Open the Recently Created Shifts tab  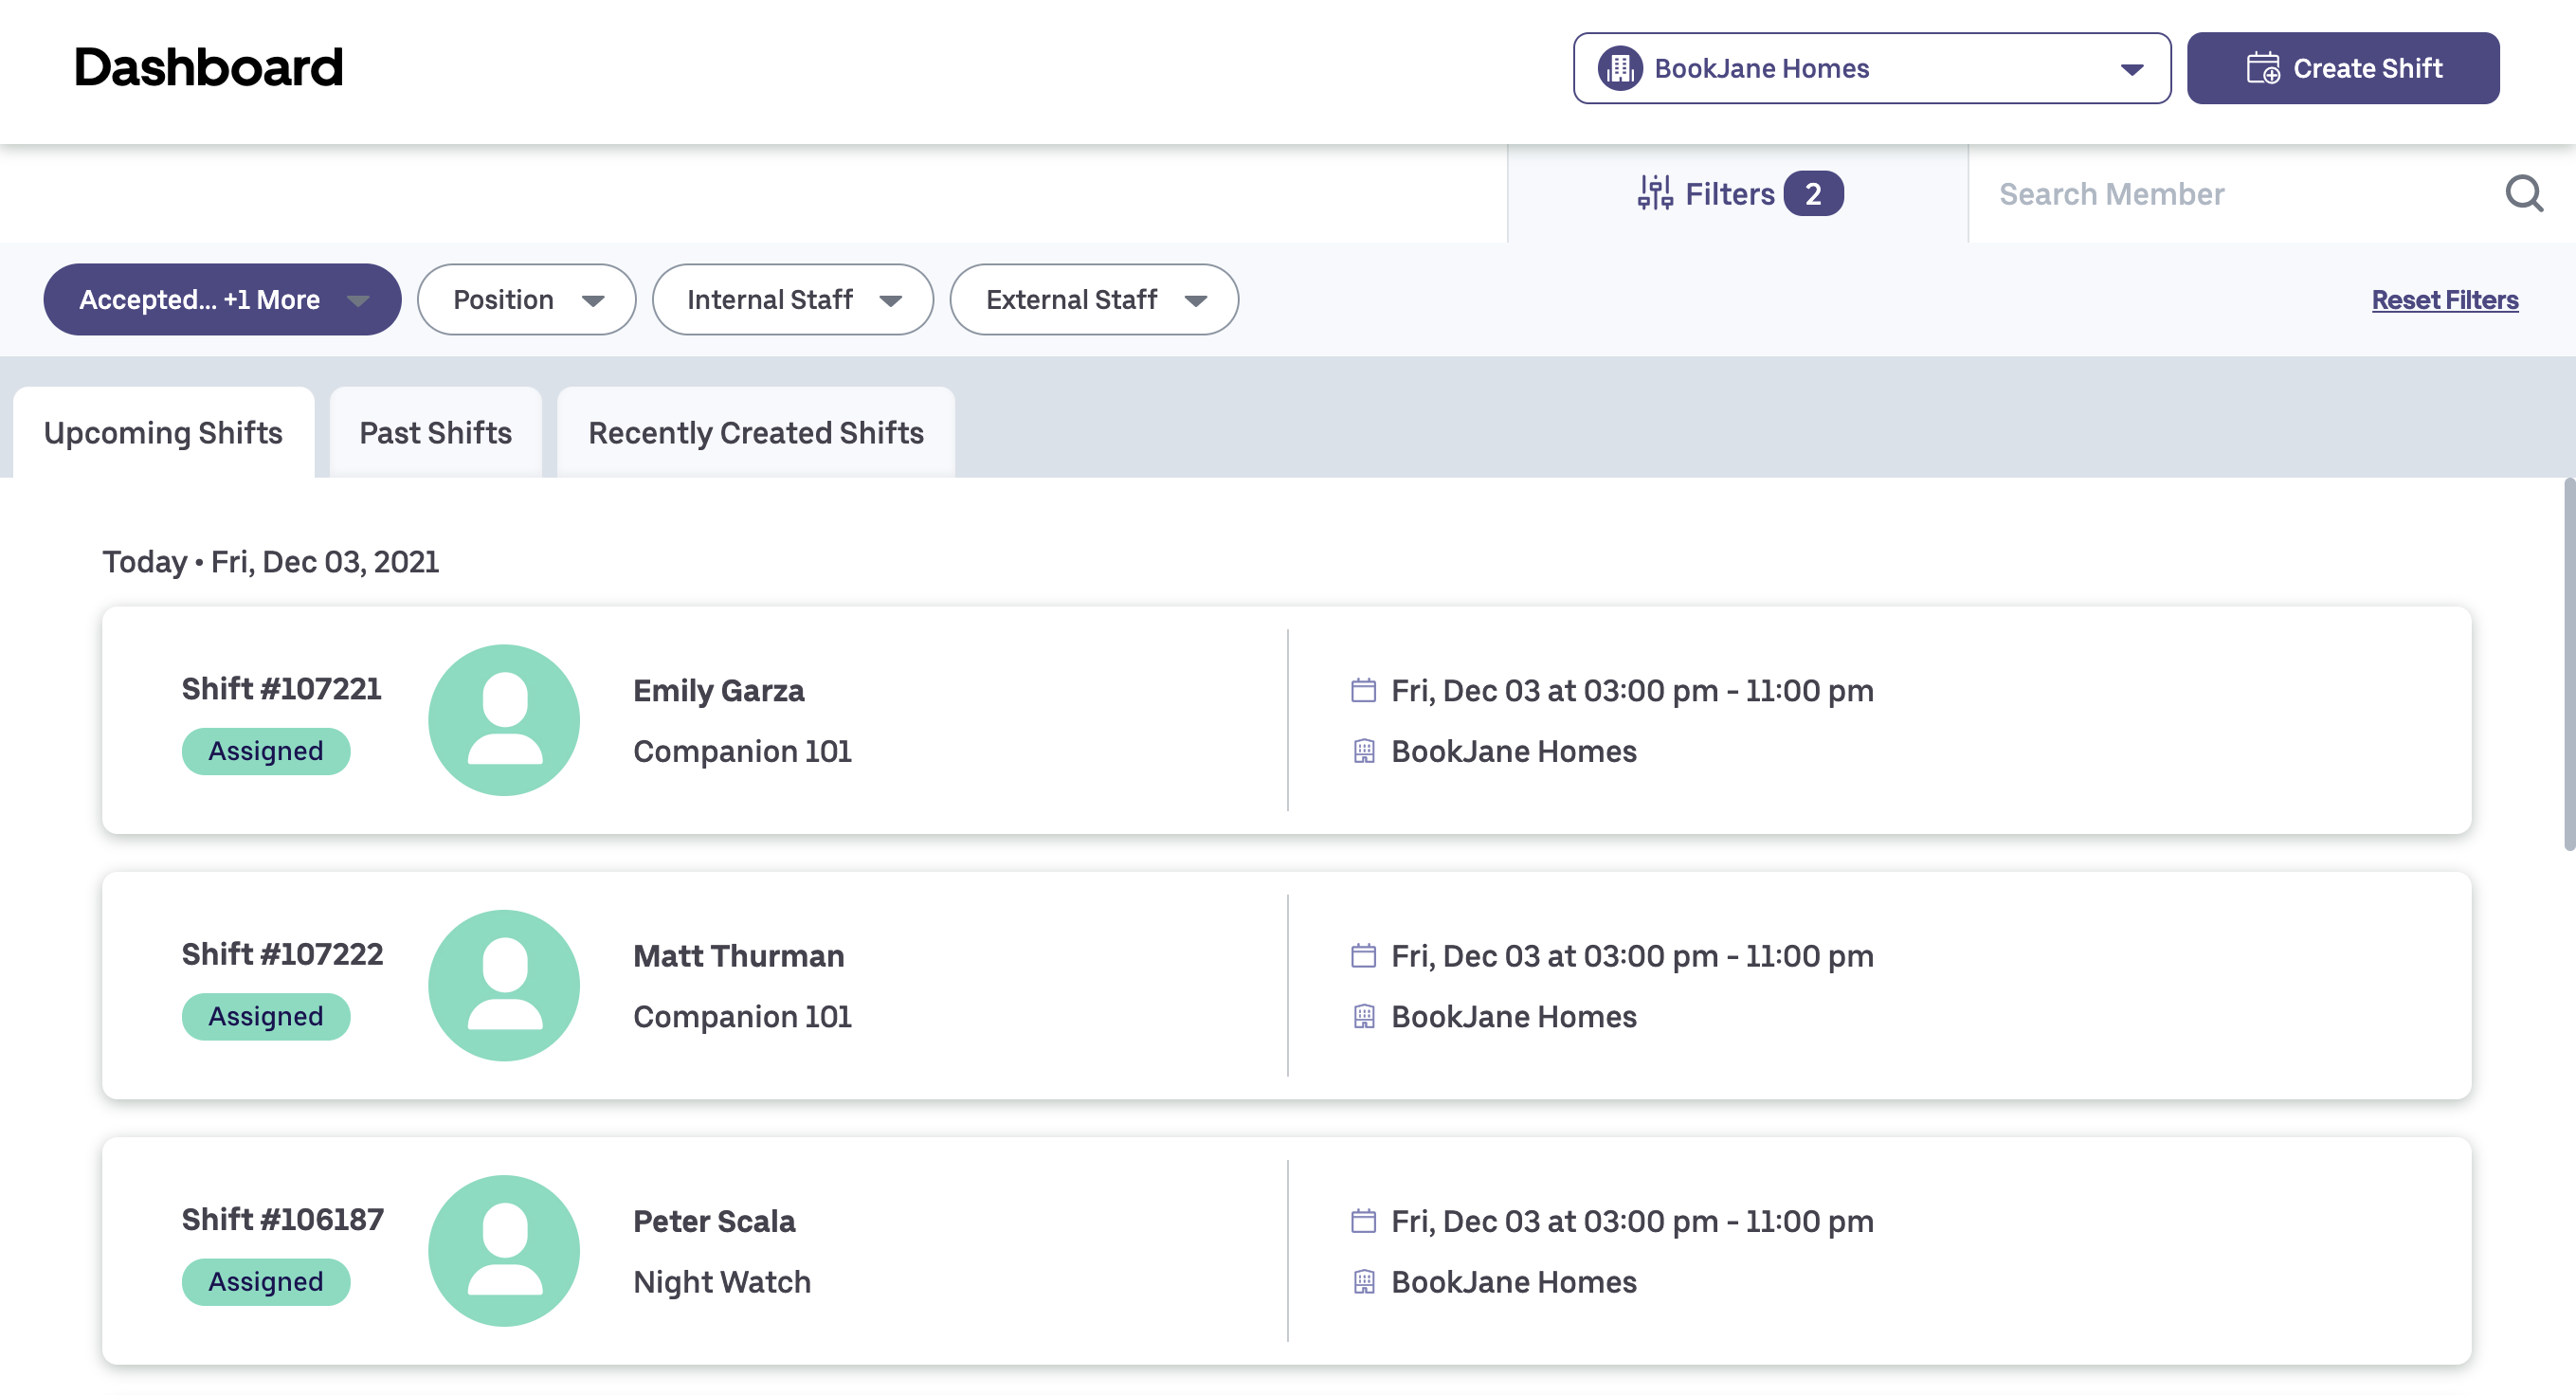755,432
